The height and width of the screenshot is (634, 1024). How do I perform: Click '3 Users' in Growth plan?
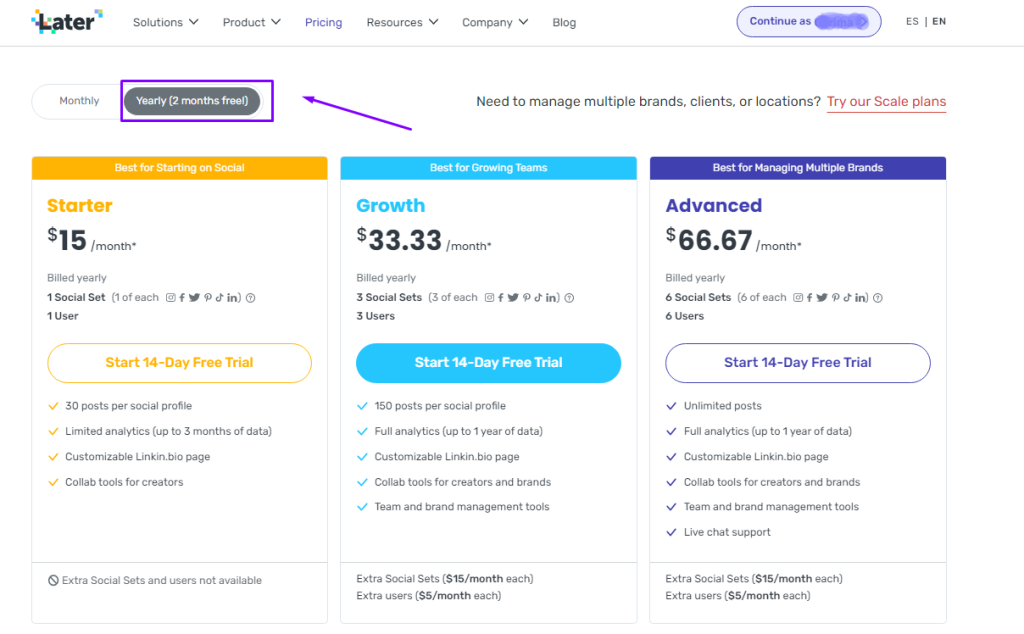click(x=376, y=316)
